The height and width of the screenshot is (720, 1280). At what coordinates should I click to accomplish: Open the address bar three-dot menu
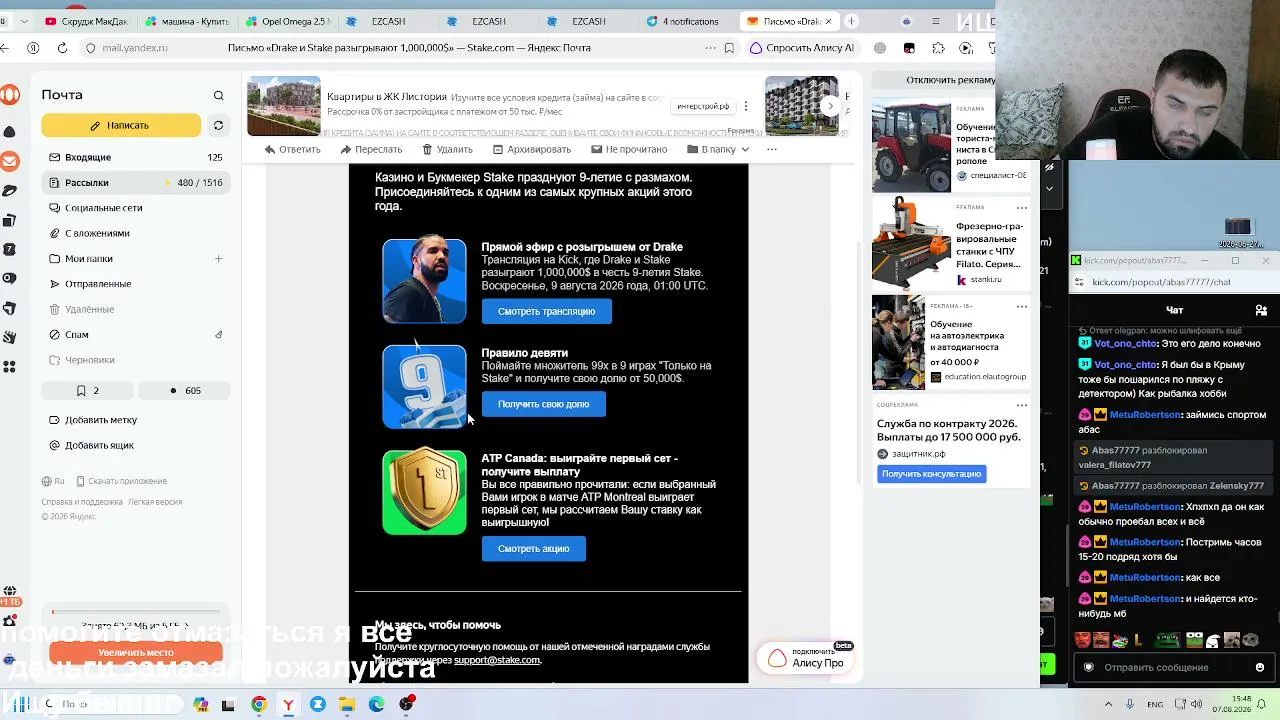click(710, 48)
